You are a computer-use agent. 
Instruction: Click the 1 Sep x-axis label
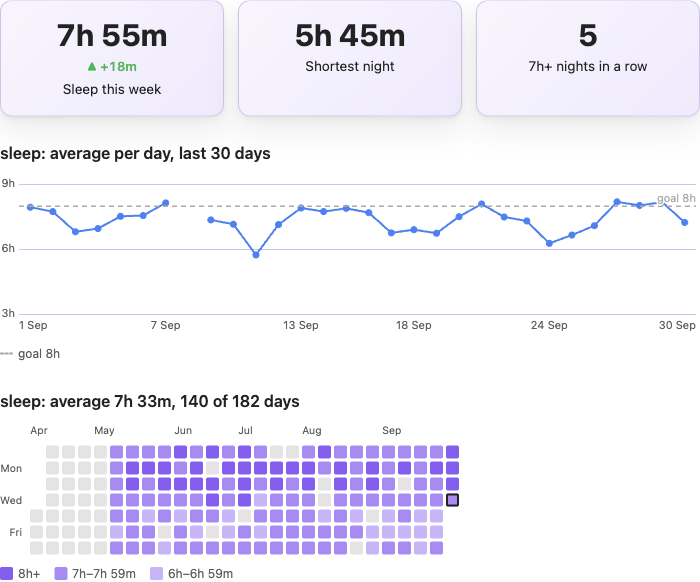point(33,325)
